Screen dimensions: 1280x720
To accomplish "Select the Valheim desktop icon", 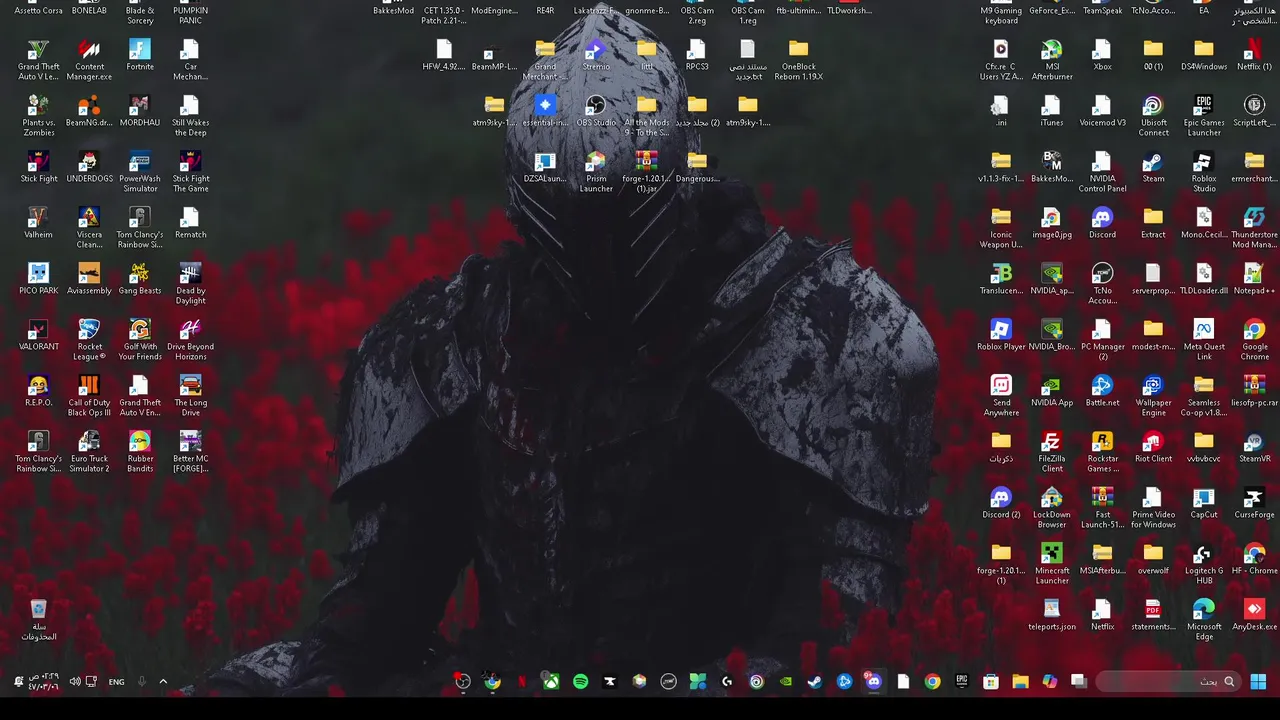I will point(38,223).
